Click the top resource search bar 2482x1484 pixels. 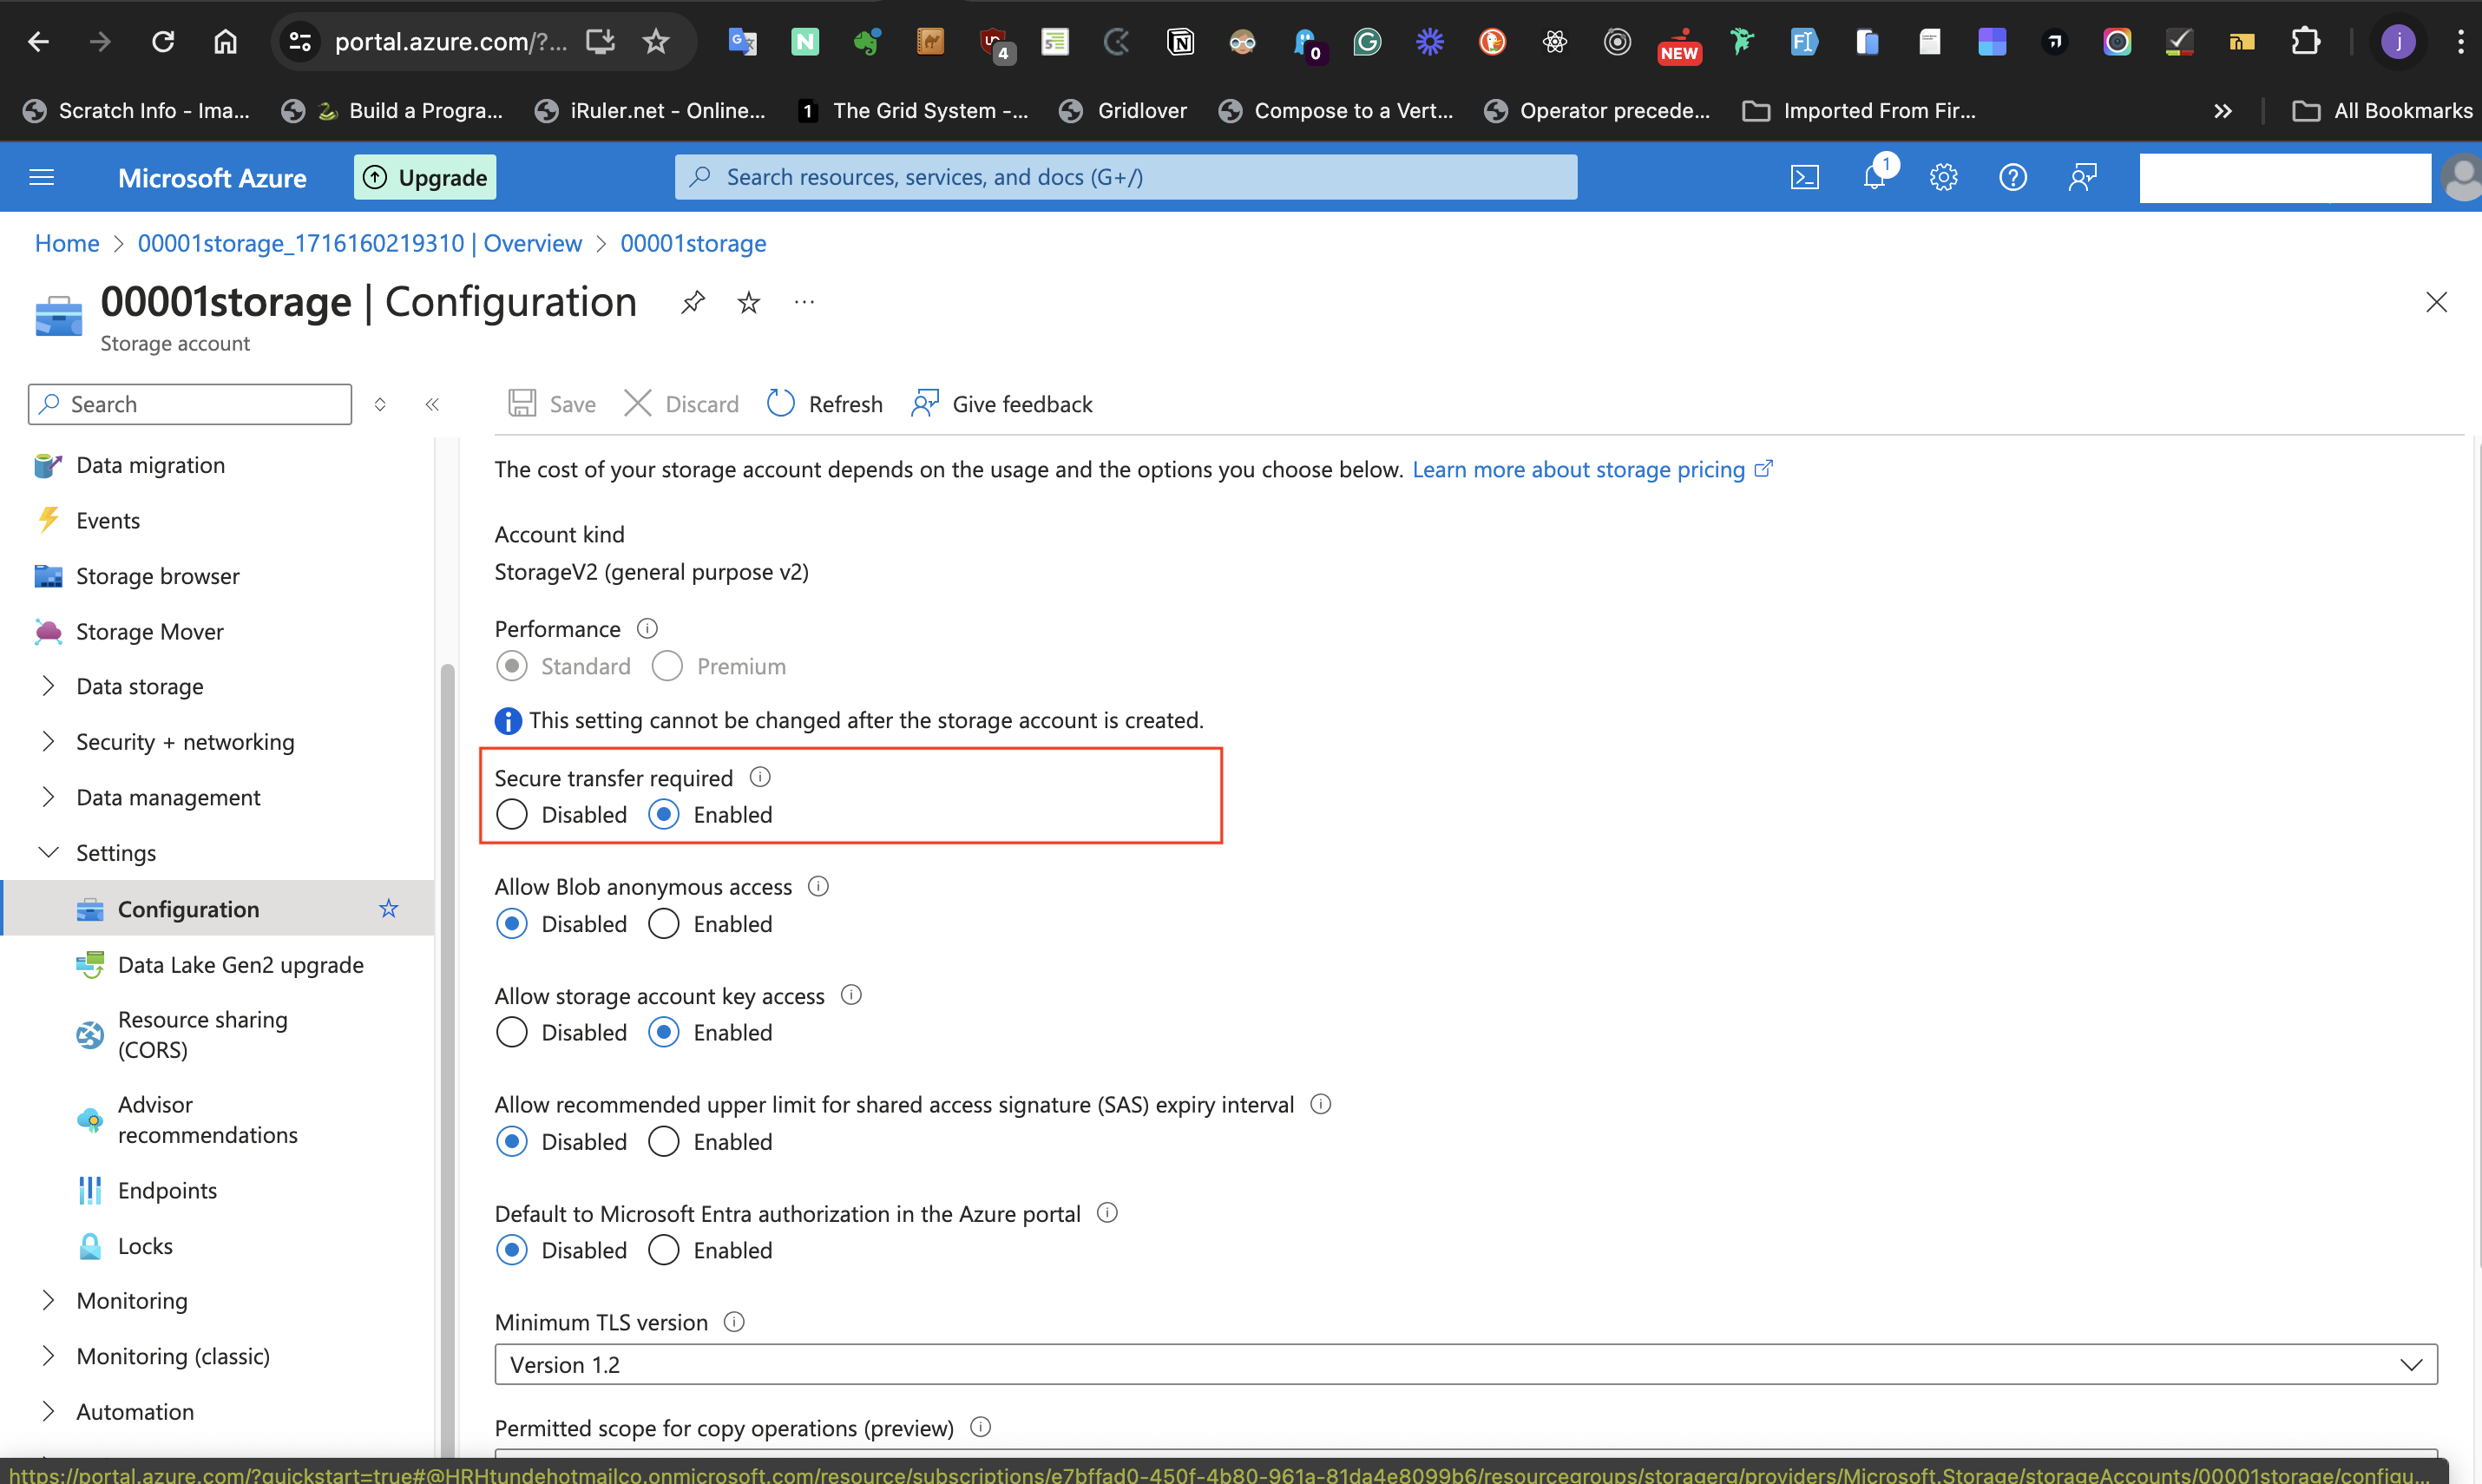[1125, 177]
